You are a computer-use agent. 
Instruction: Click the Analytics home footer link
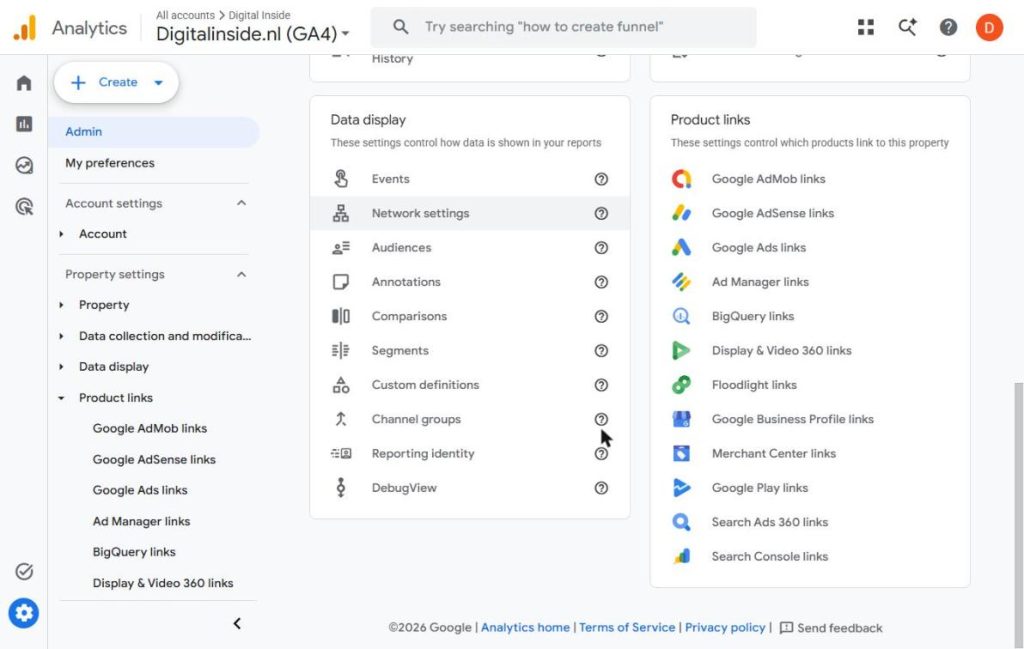525,627
